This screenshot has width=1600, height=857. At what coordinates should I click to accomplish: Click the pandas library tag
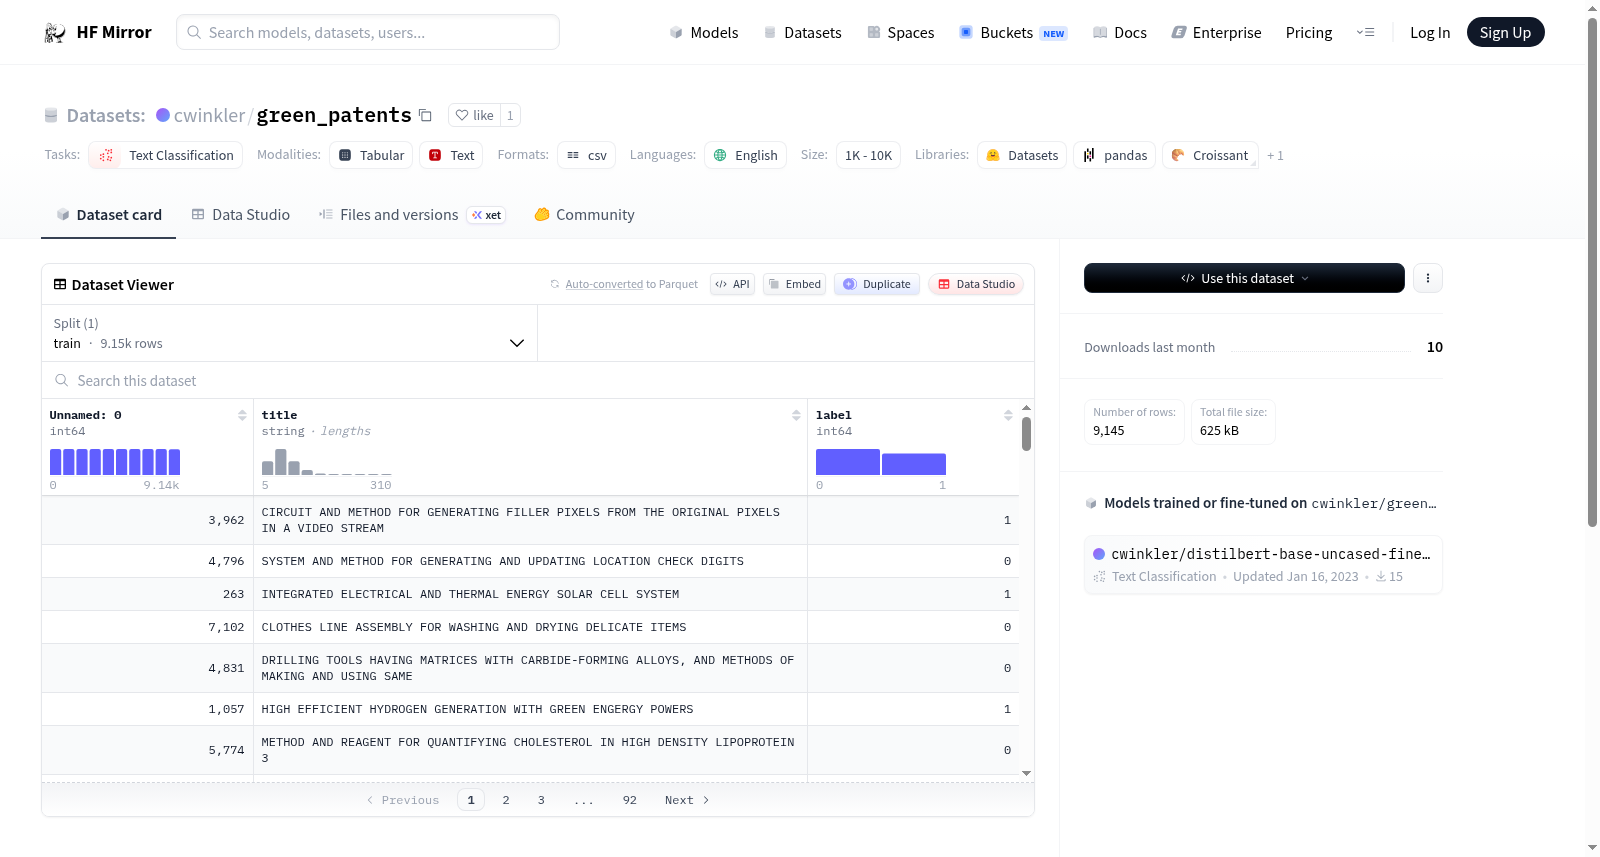point(1115,155)
